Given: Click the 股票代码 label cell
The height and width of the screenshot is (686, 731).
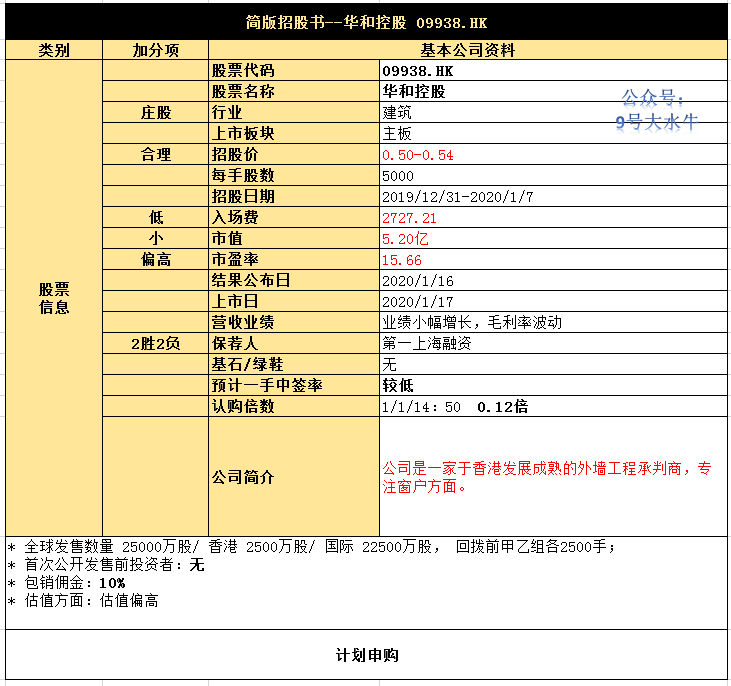Looking at the screenshot, I should tap(294, 70).
